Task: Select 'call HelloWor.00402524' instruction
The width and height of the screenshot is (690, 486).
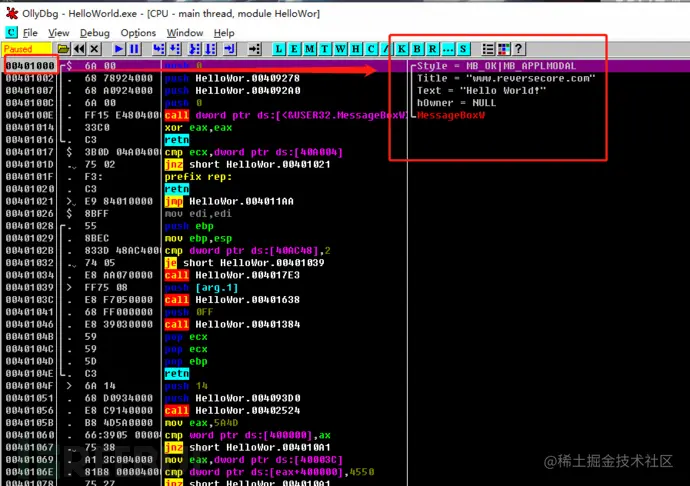Action: click(x=232, y=411)
